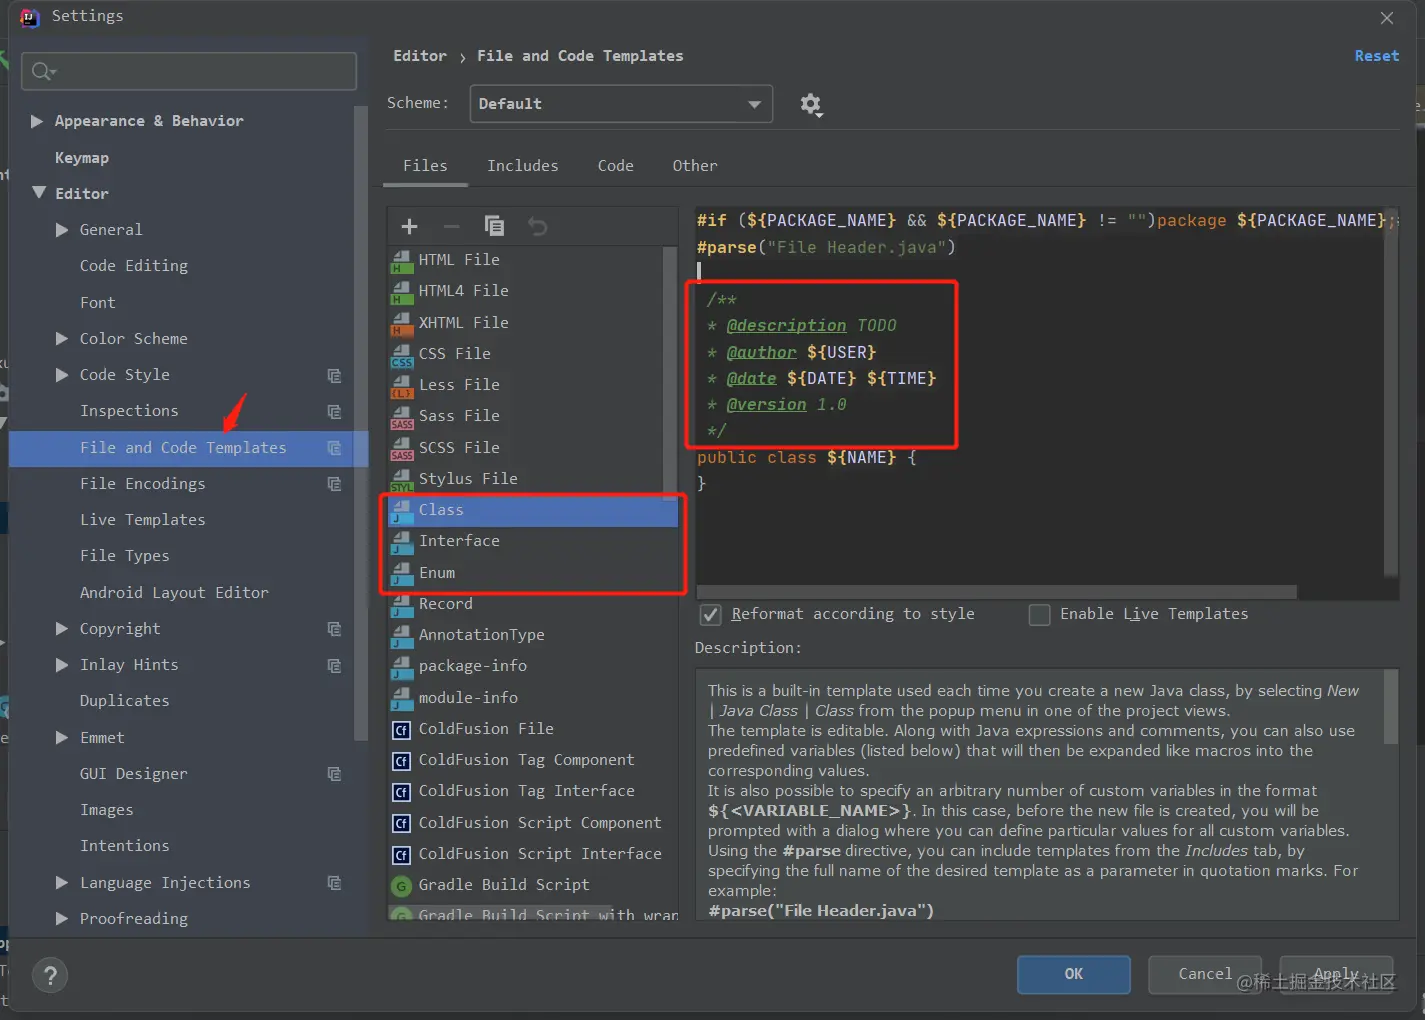
Task: Click the project-level icon beside GUI Designer
Action: pyautogui.click(x=334, y=774)
